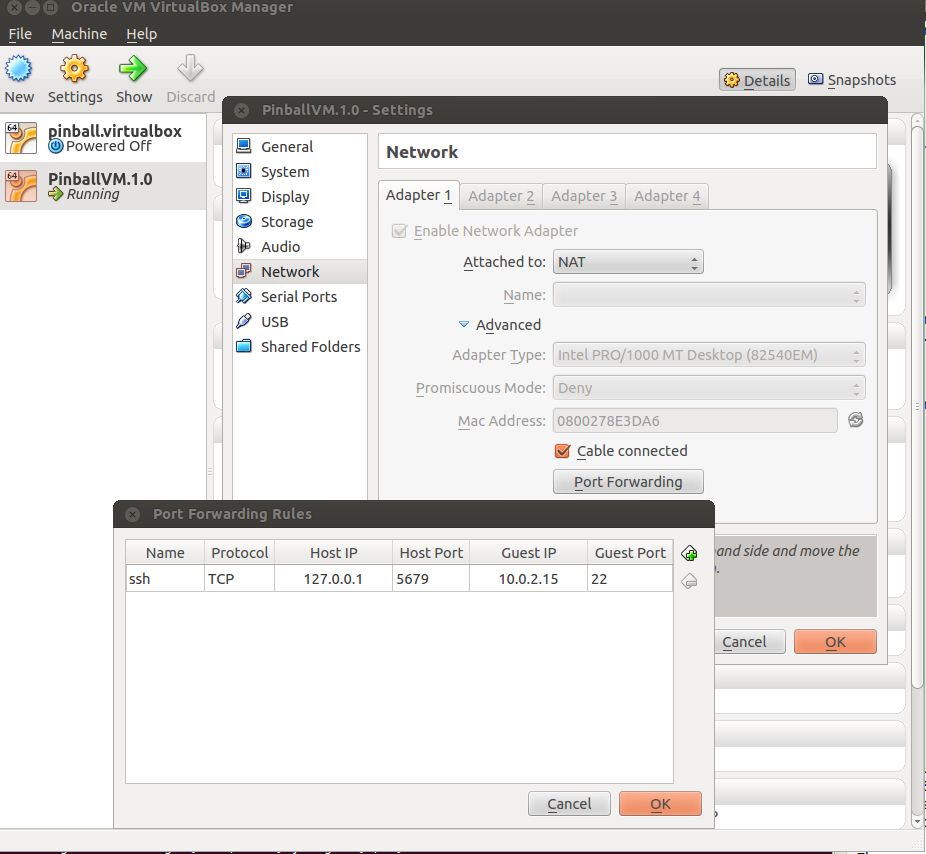
Task: Click the Snapshots view button
Action: [852, 80]
